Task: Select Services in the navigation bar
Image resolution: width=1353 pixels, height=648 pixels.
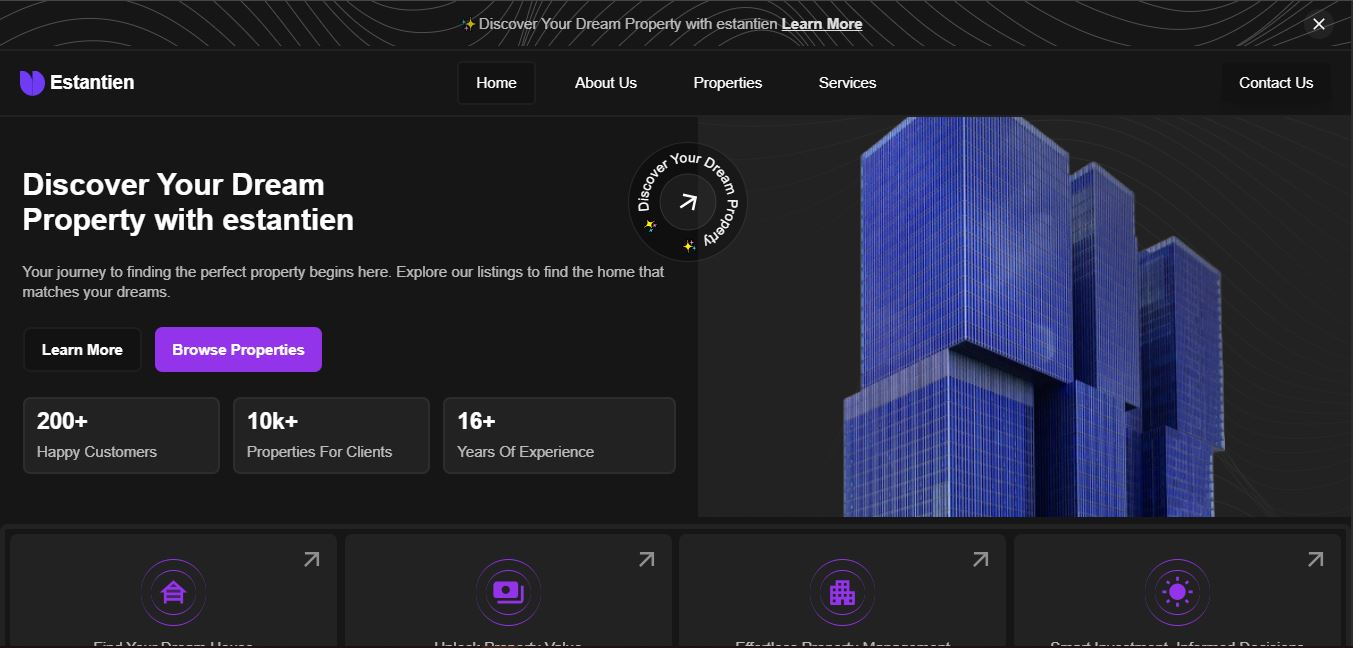Action: click(847, 83)
